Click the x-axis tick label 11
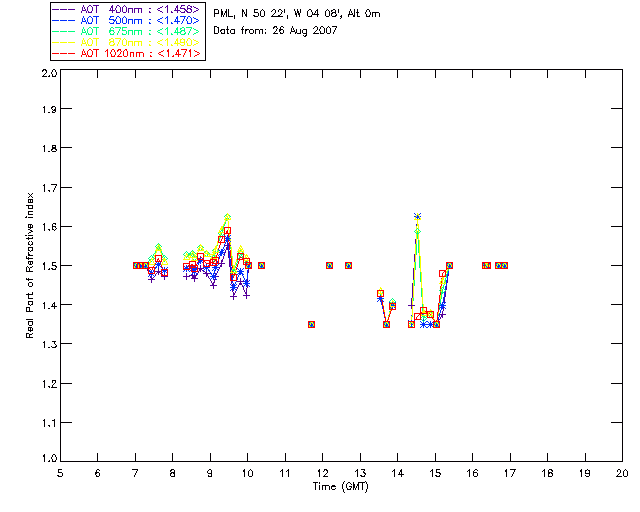Viewport: 640px width, 512px height. 285,473
